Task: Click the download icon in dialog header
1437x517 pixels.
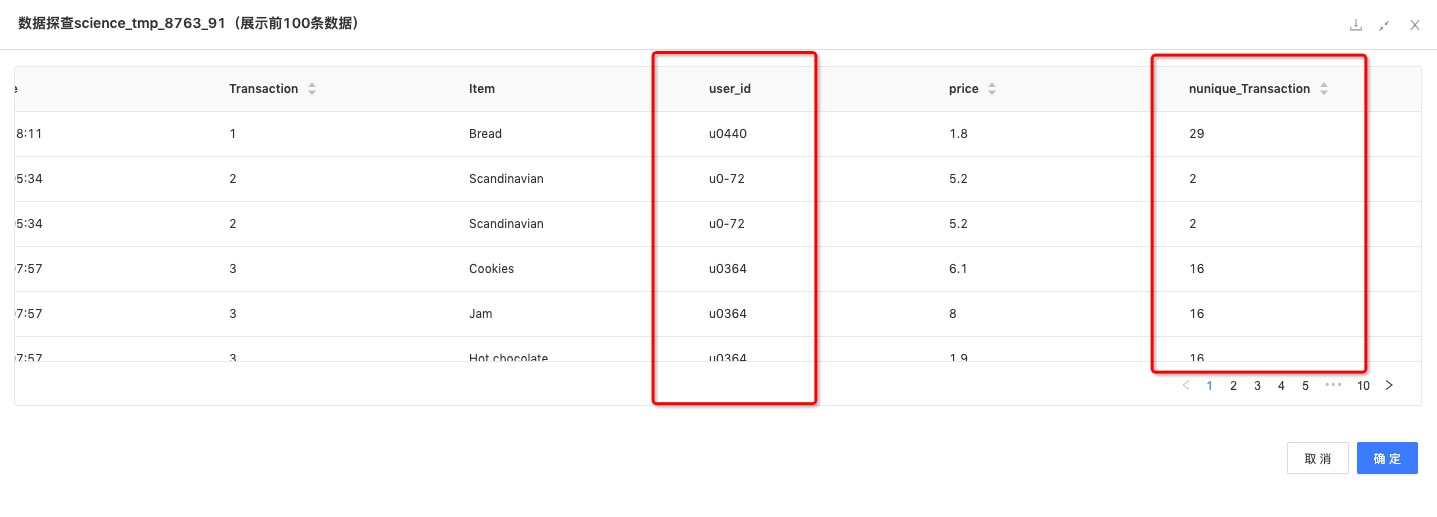Action: [x=1356, y=25]
